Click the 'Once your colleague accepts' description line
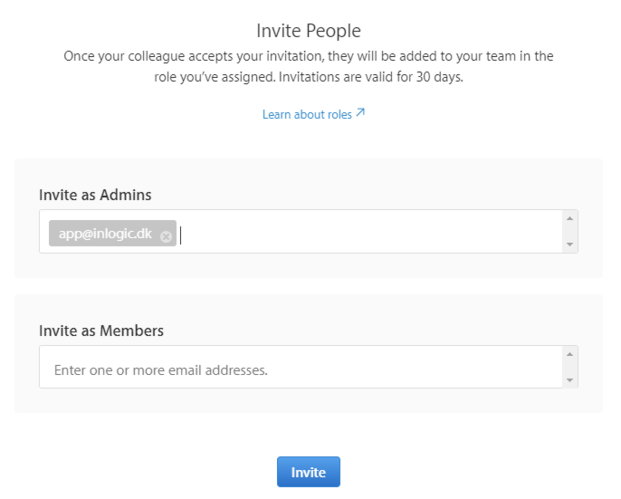The width and height of the screenshot is (621, 499). 308,57
